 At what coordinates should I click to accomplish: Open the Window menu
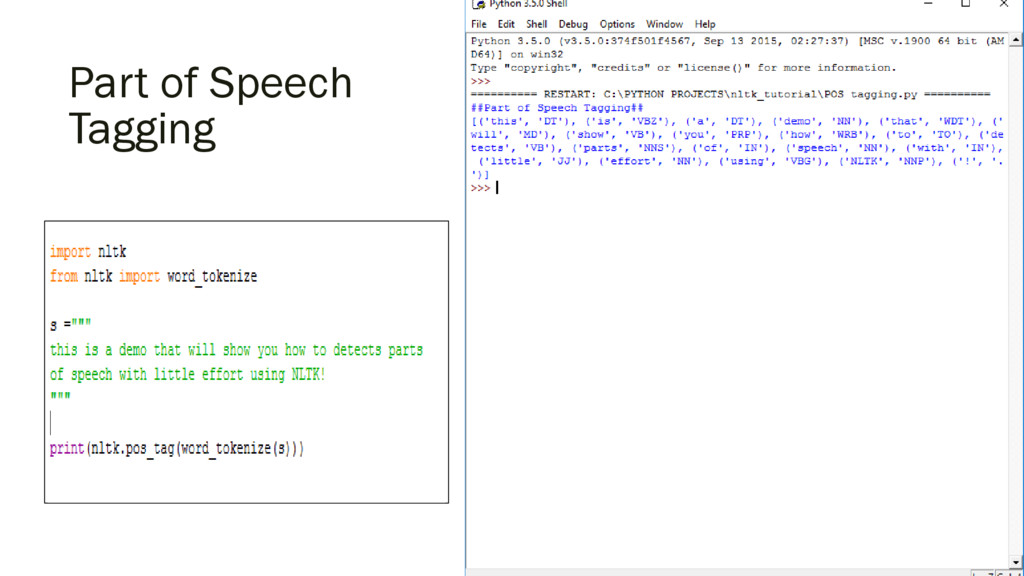click(x=664, y=24)
